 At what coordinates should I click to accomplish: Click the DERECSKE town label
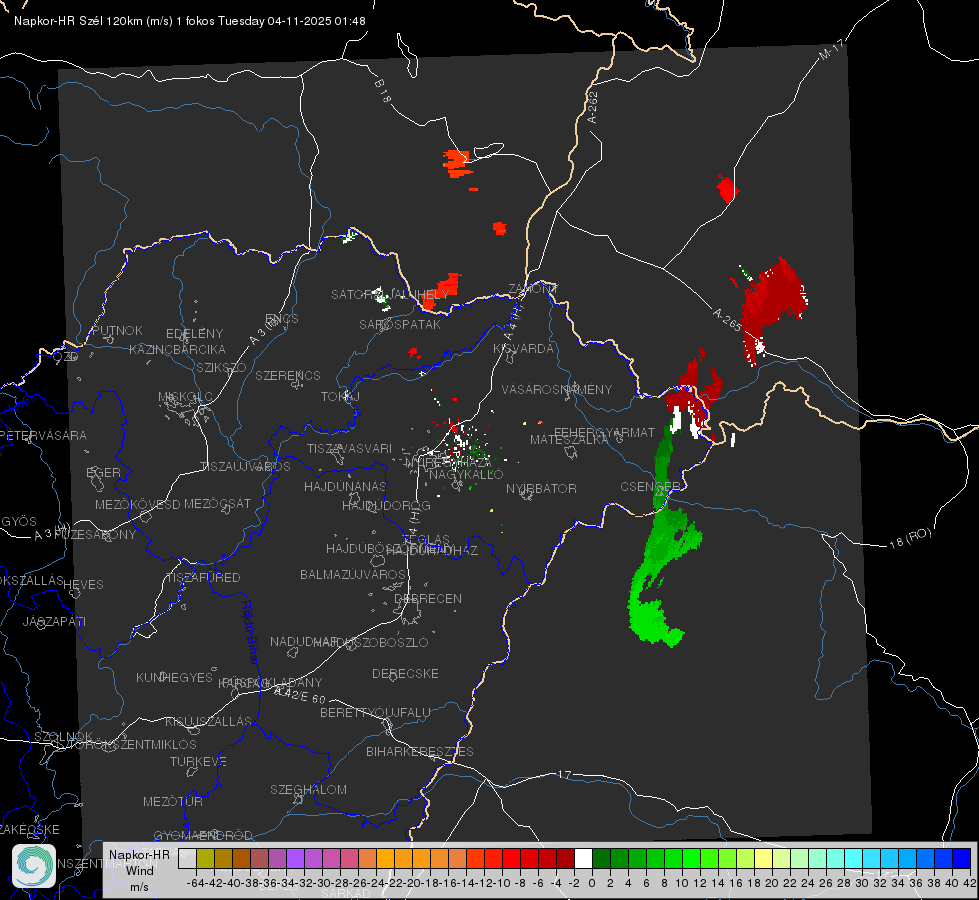tap(405, 674)
